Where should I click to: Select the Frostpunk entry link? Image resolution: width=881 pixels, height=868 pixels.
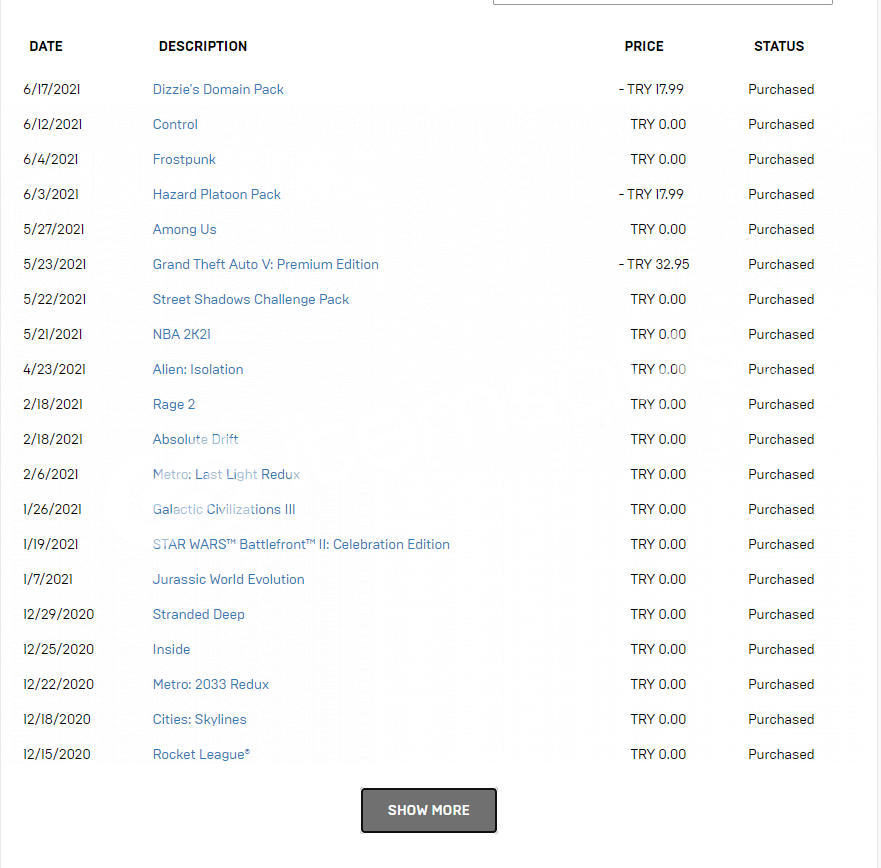point(184,160)
